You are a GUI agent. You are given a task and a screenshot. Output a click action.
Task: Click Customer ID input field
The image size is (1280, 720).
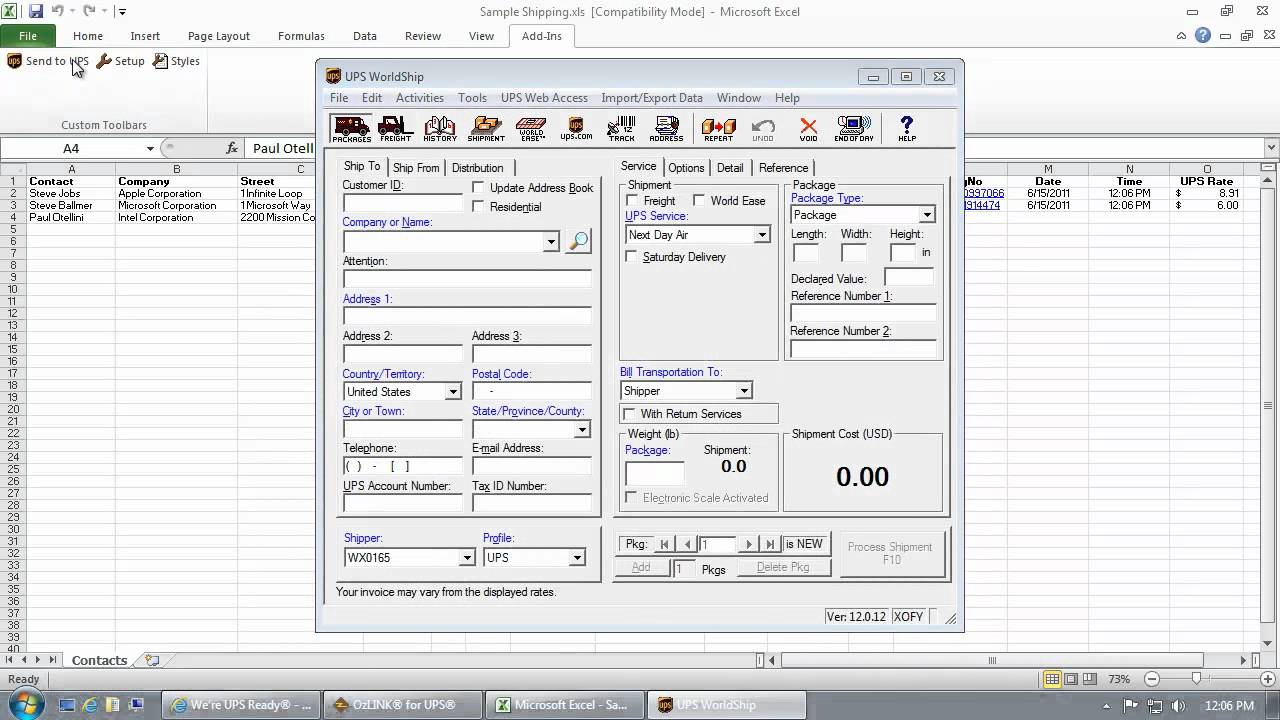402,204
